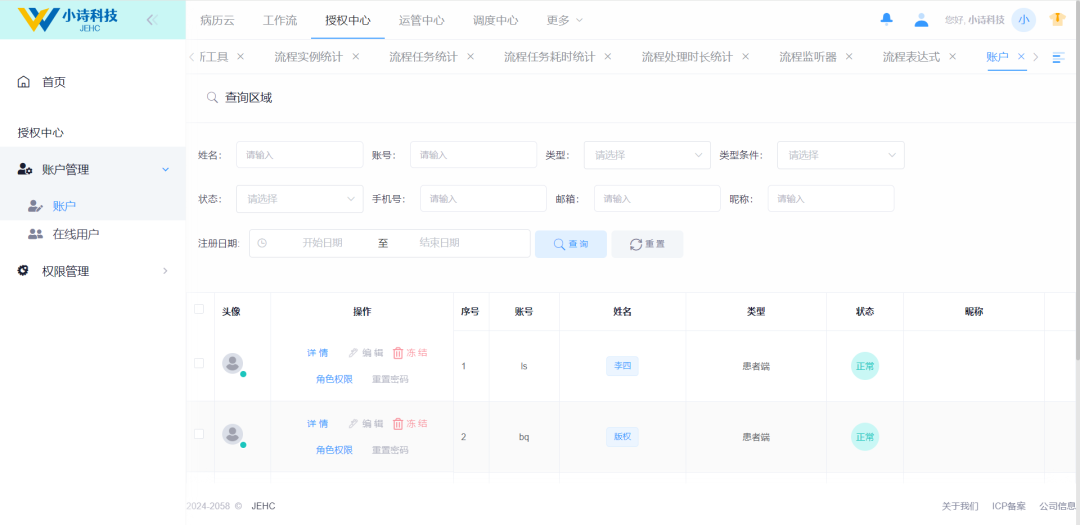Click 编辑 for the 李四 row
1080x525 pixels.
pos(366,353)
